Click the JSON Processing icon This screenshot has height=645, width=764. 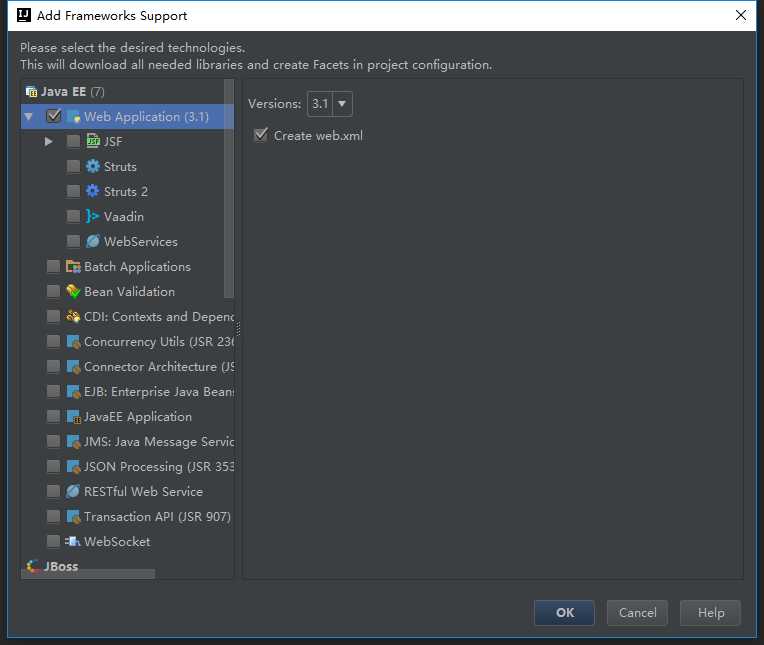(73, 467)
